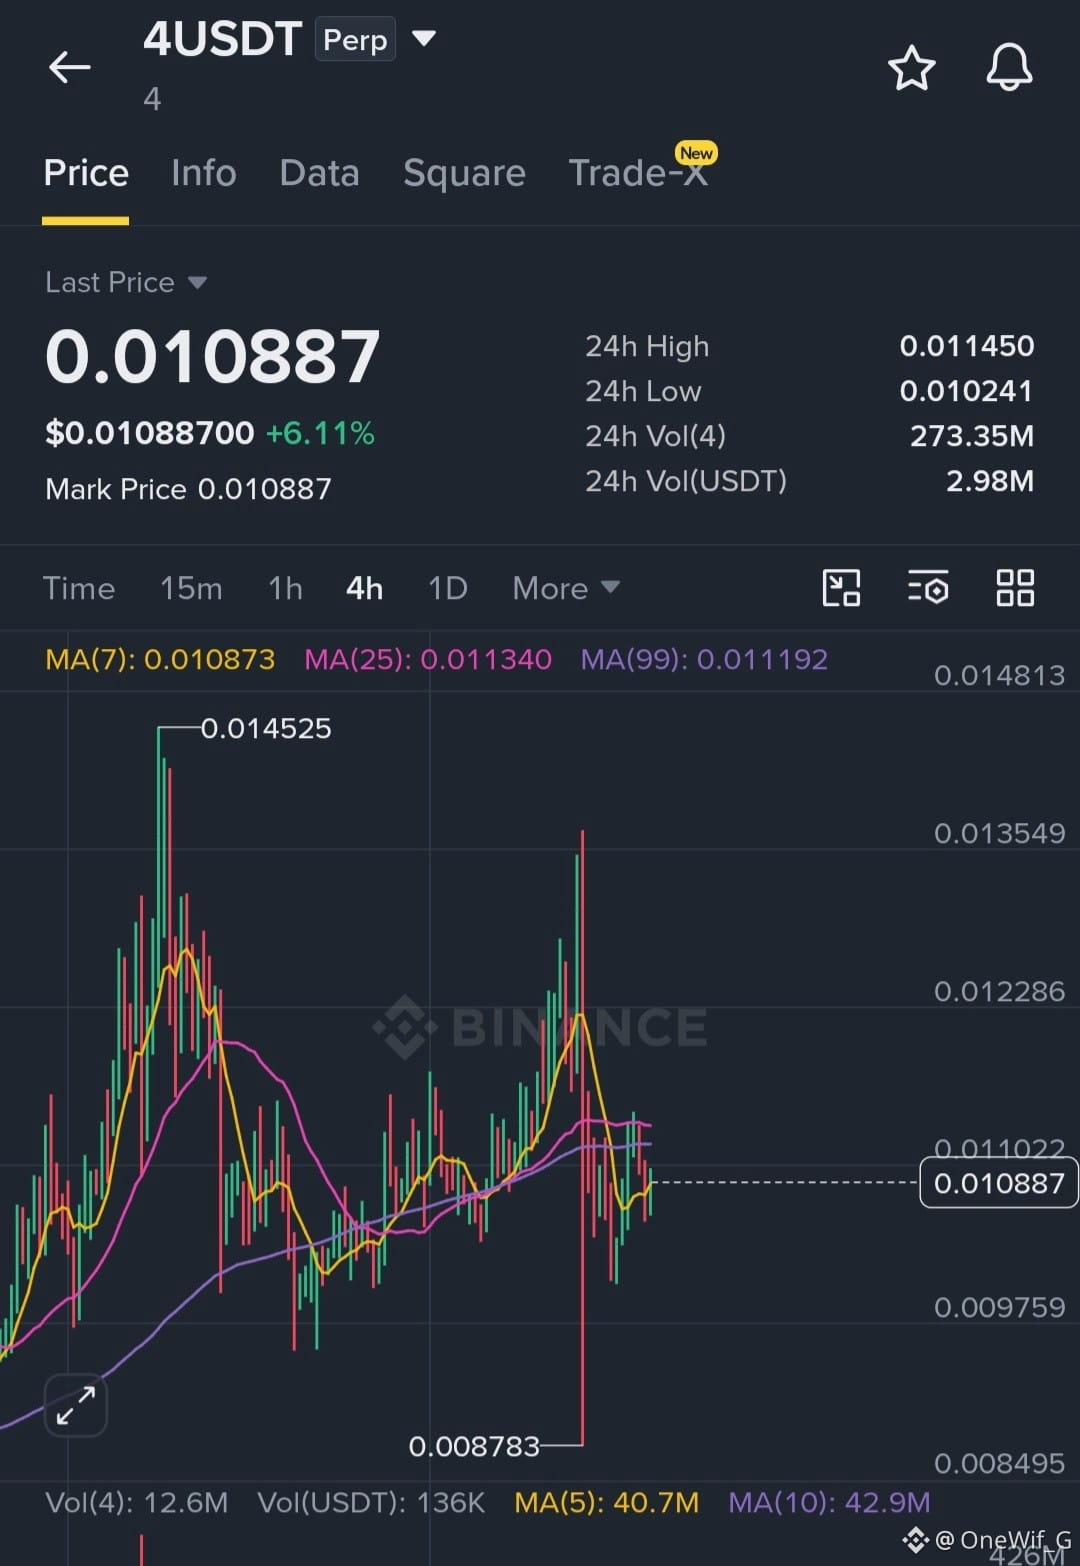Select the 1h chart interval

[x=285, y=588]
